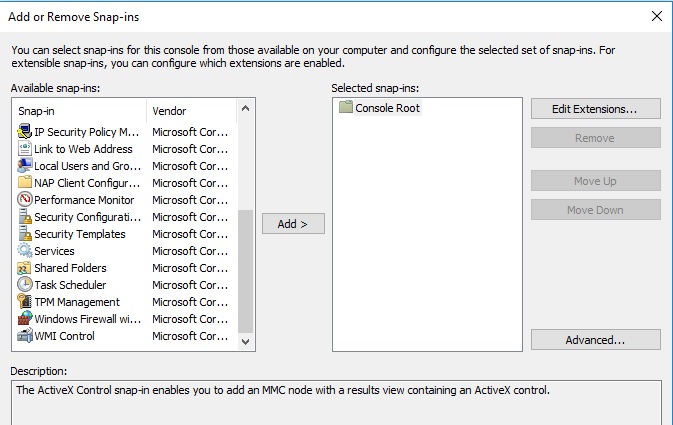Select the TPM Management icon
This screenshot has width=673, height=425.
25,302
